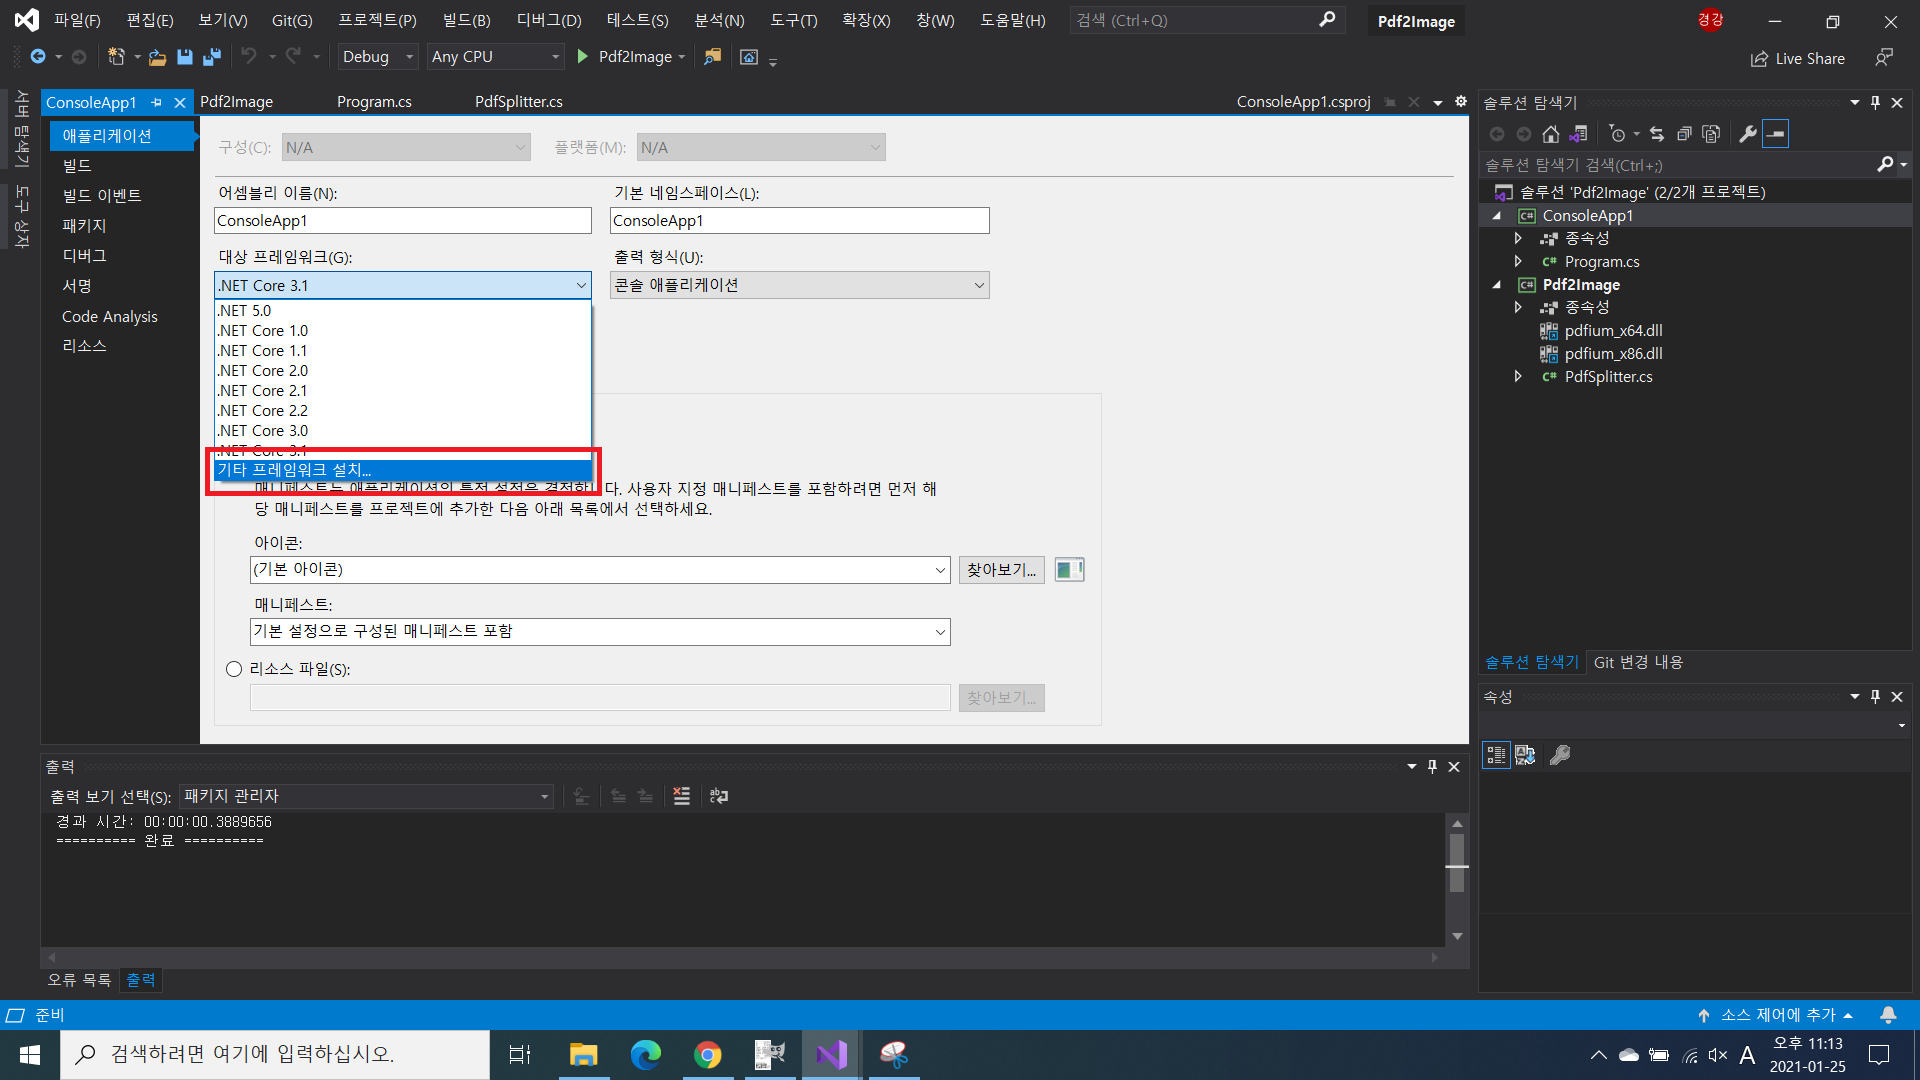Screen dimensions: 1920x1080
Task: Click the Open File folder icon
Action: pyautogui.click(x=157, y=57)
